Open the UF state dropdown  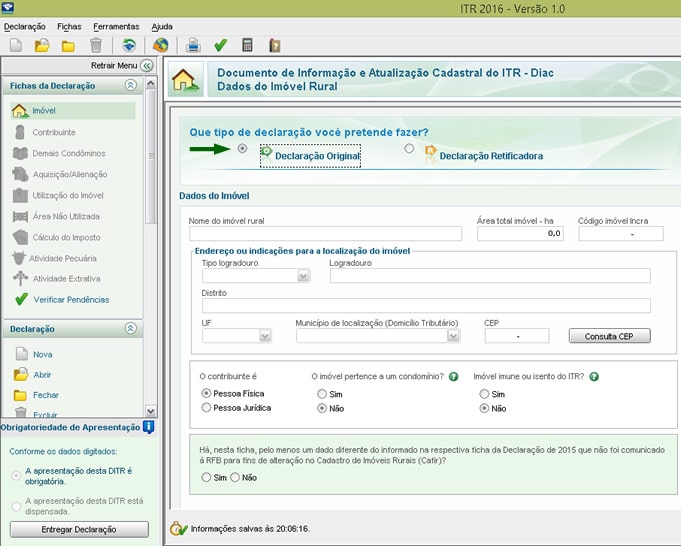pos(265,336)
